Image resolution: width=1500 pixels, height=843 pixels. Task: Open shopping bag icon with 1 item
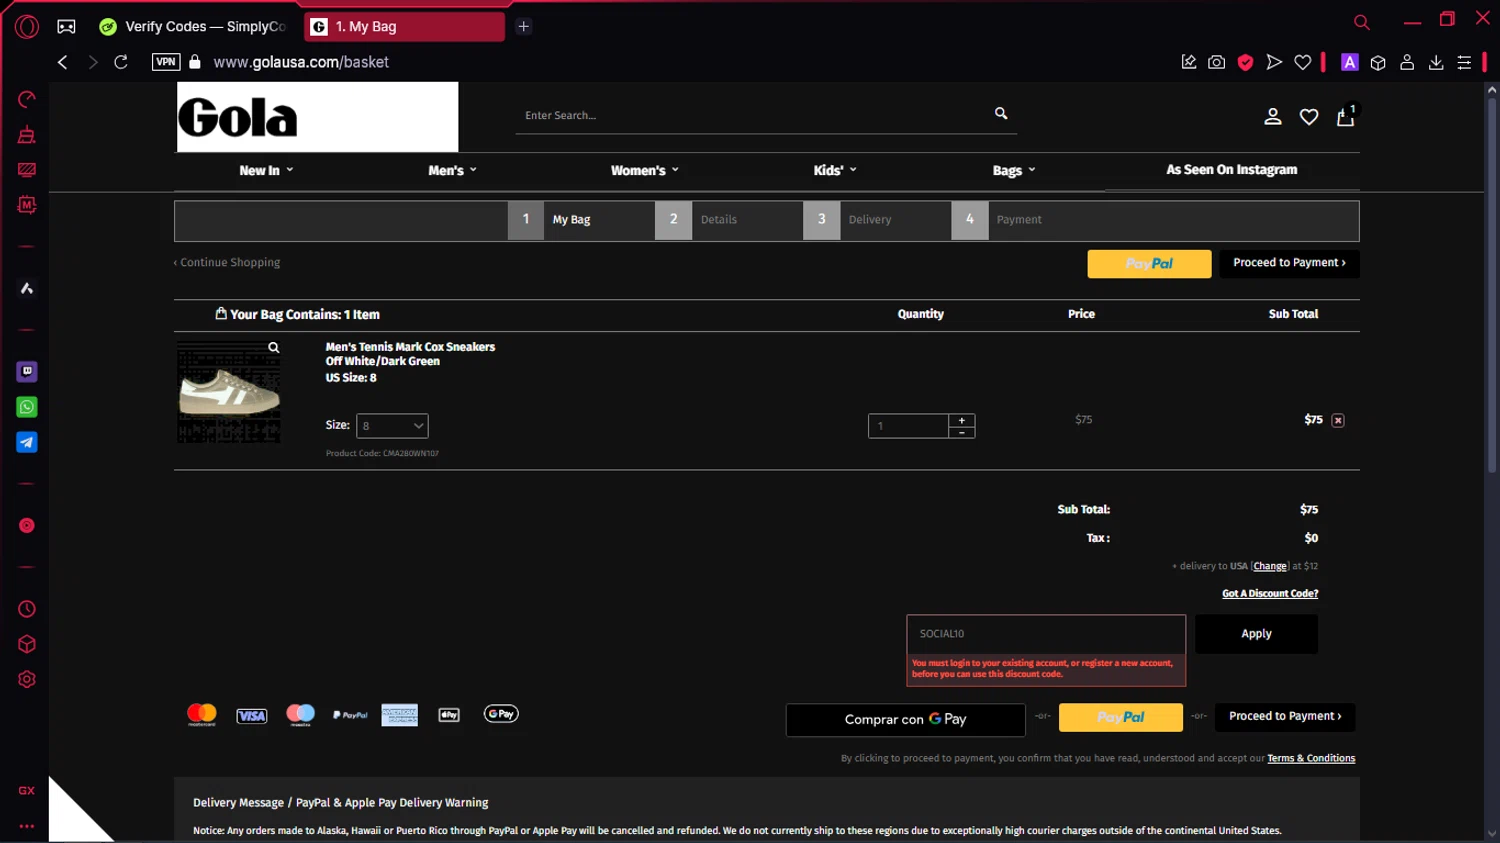[1346, 115]
